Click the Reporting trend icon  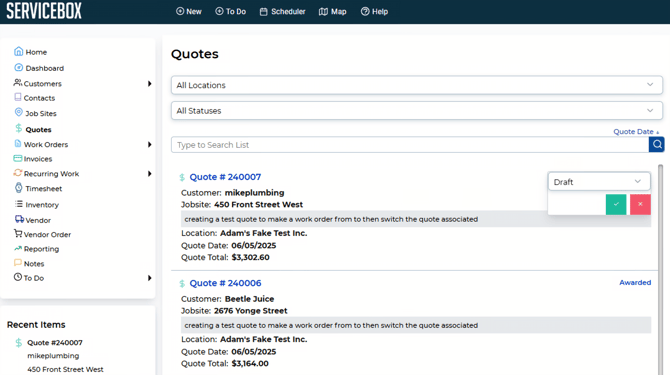click(18, 248)
